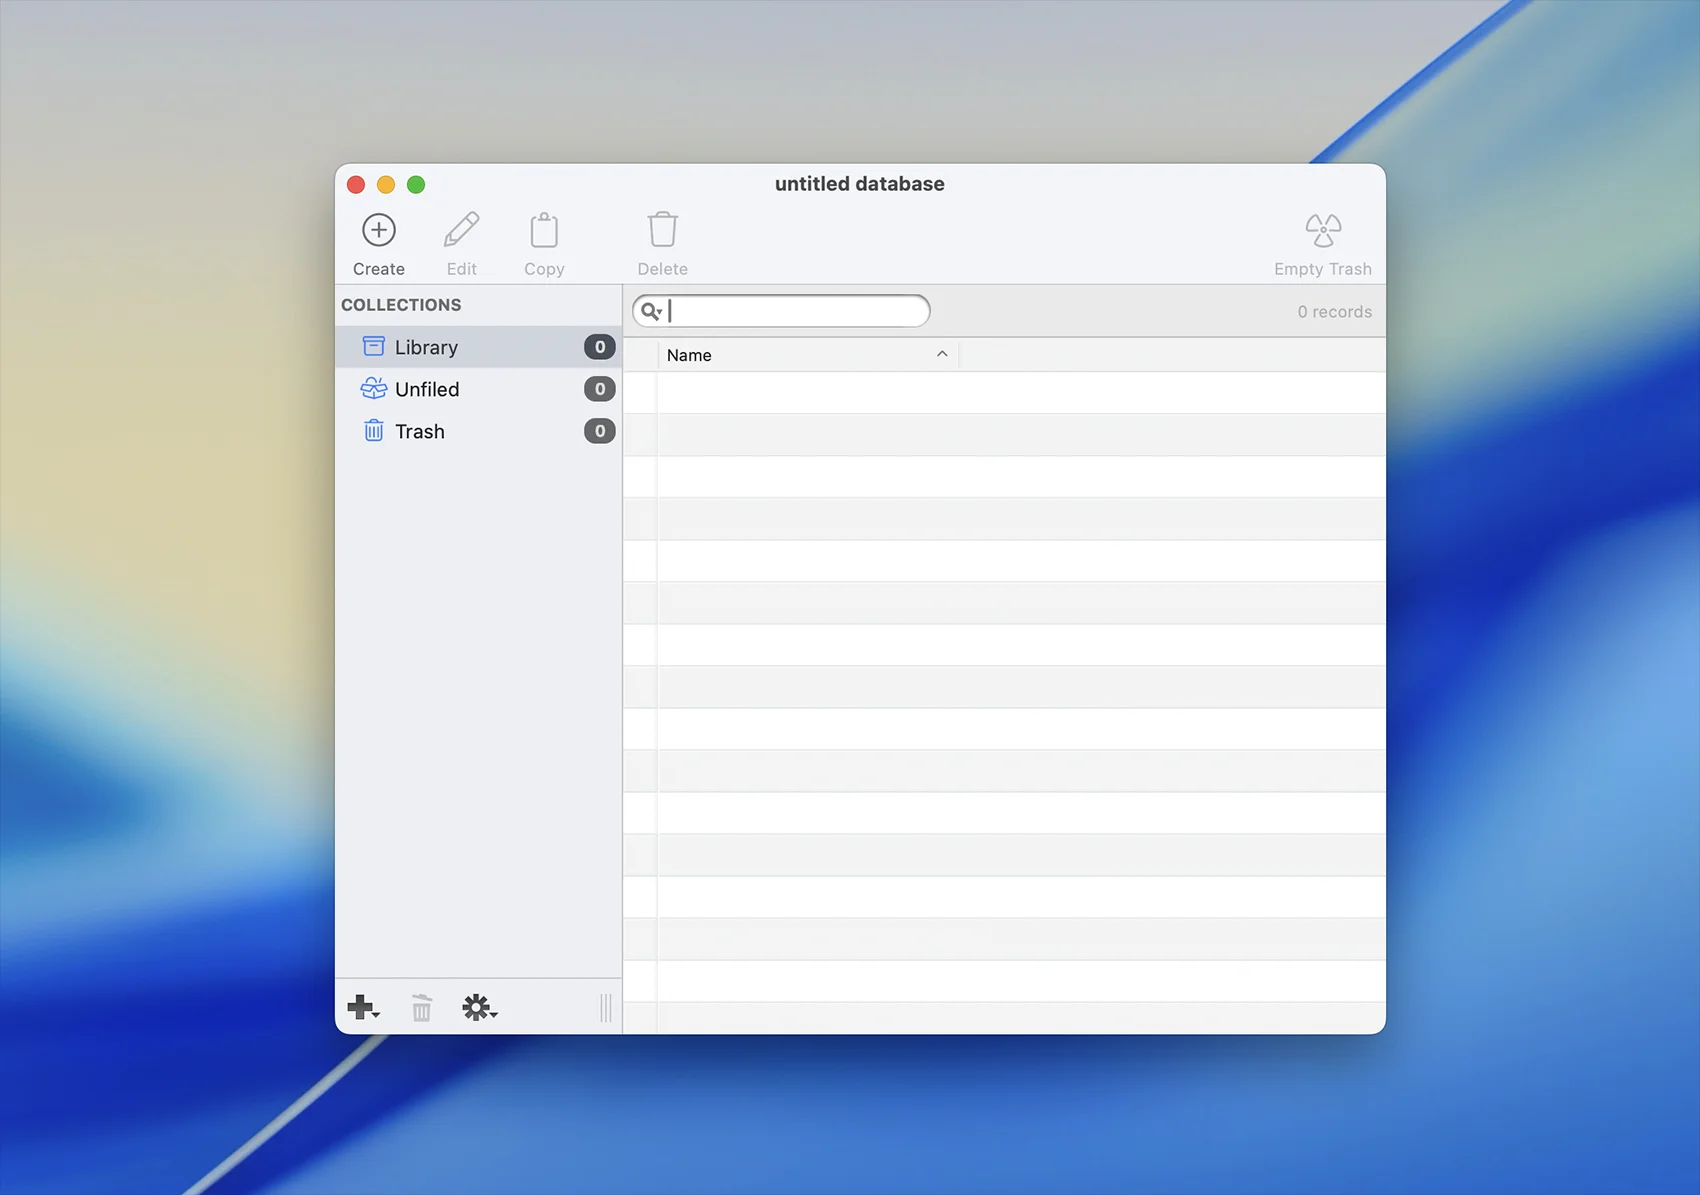Select the Unfiled collection
Image resolution: width=1700 pixels, height=1195 pixels.
[427, 389]
